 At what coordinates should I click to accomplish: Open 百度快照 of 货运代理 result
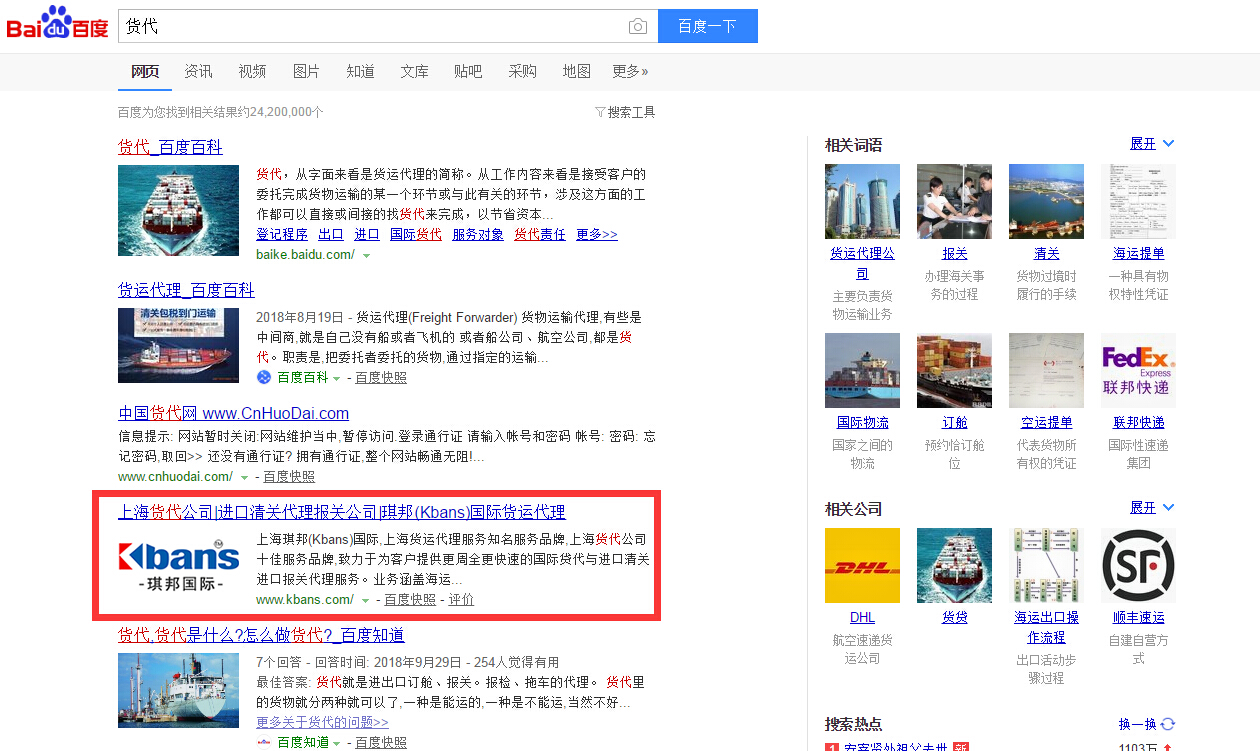point(381,377)
